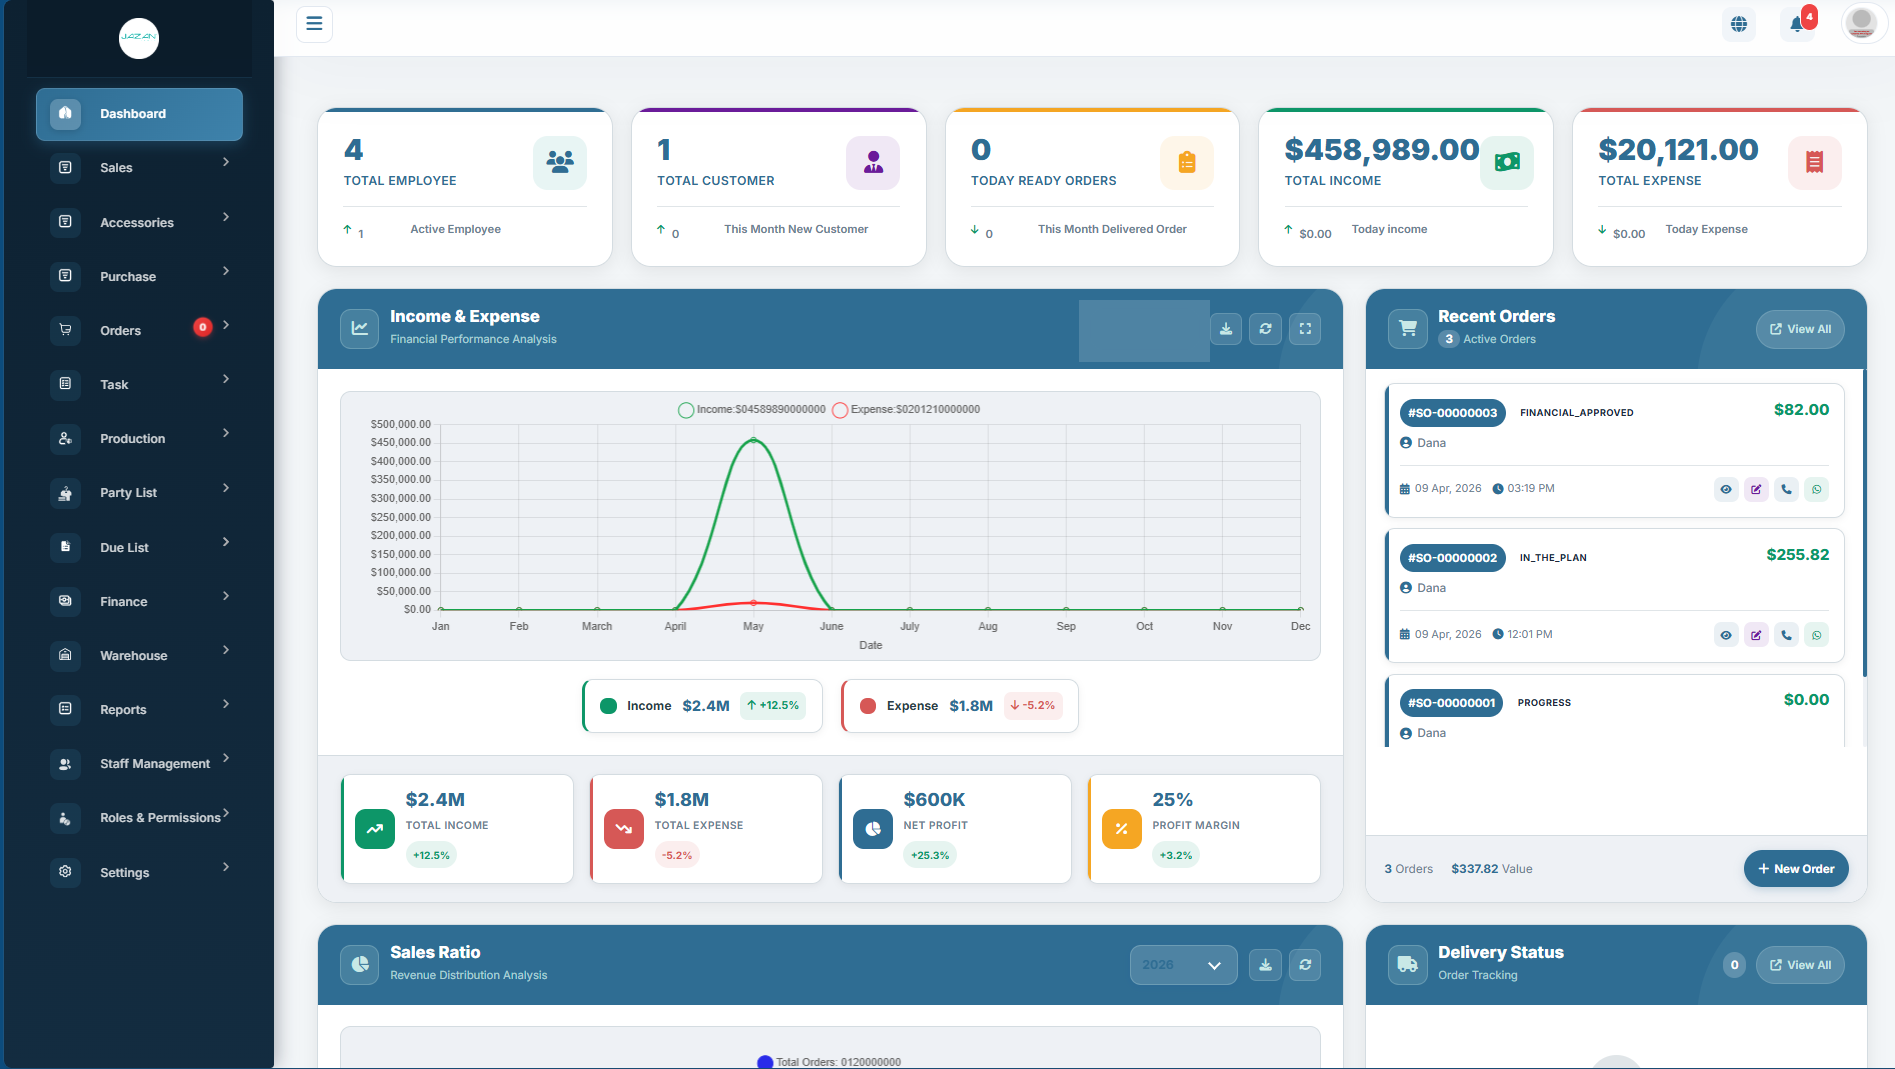Click the New Order button

[x=1796, y=869]
